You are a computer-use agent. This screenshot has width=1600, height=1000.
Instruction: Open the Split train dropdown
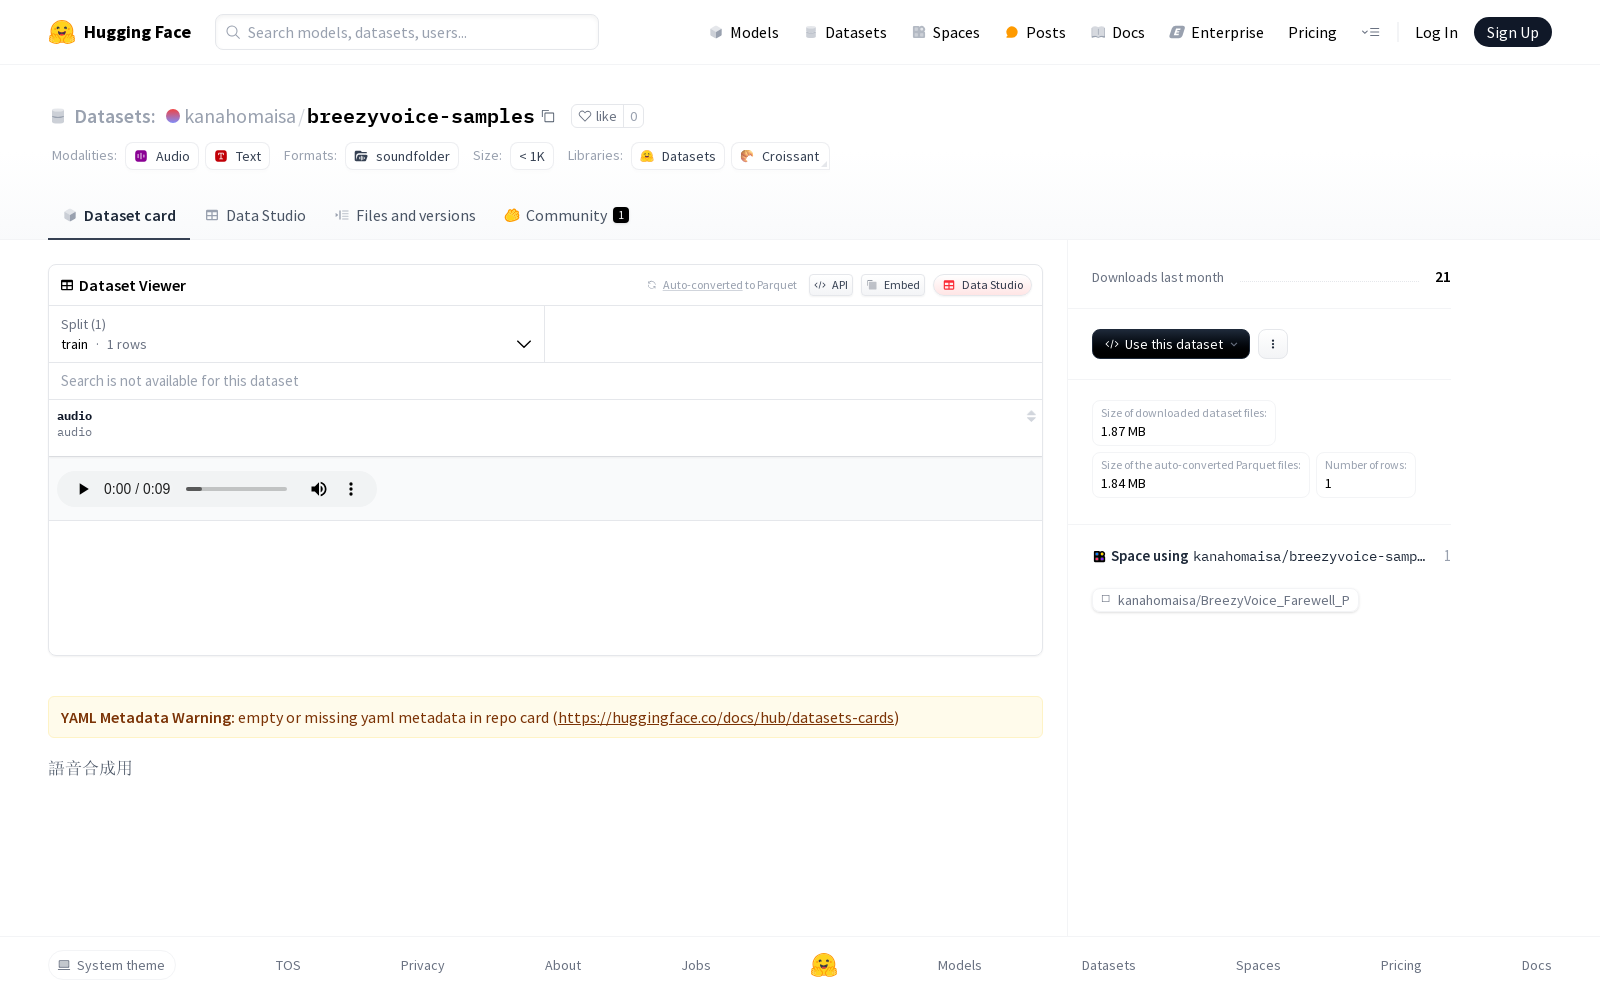(297, 334)
